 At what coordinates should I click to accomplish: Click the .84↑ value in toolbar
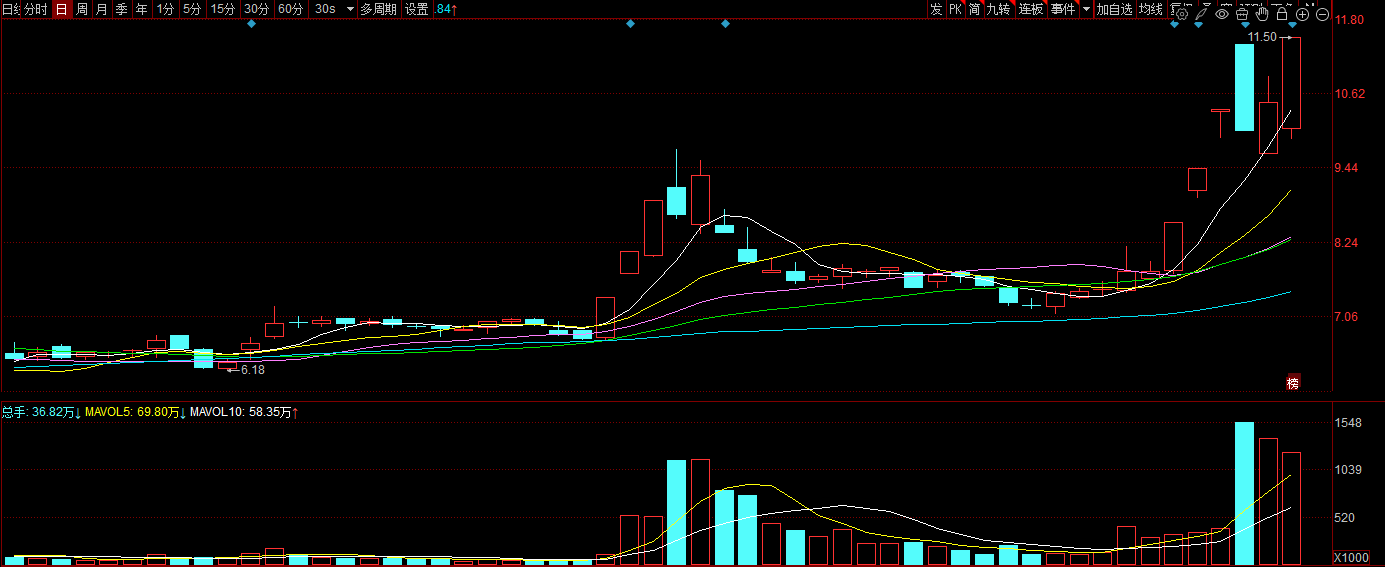pos(447,9)
